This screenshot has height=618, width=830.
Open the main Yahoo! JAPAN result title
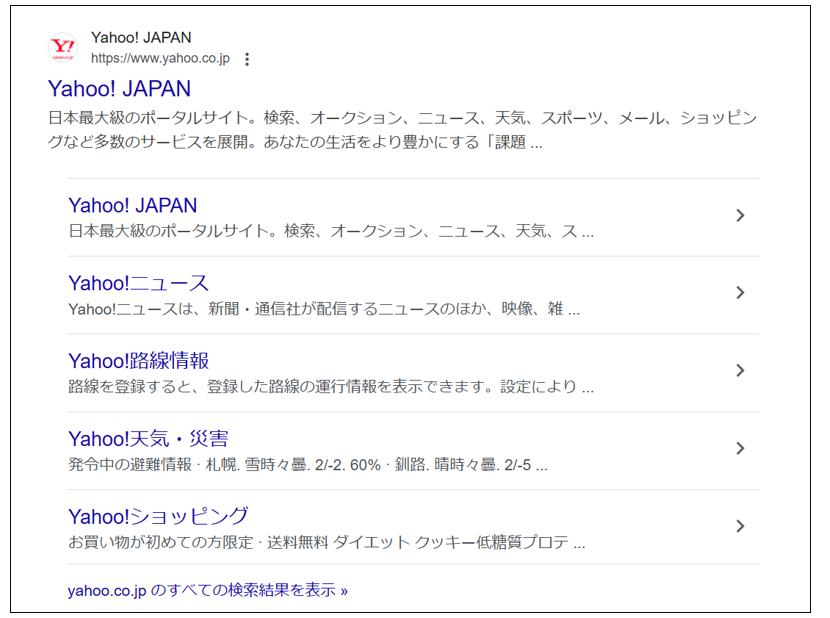(119, 89)
